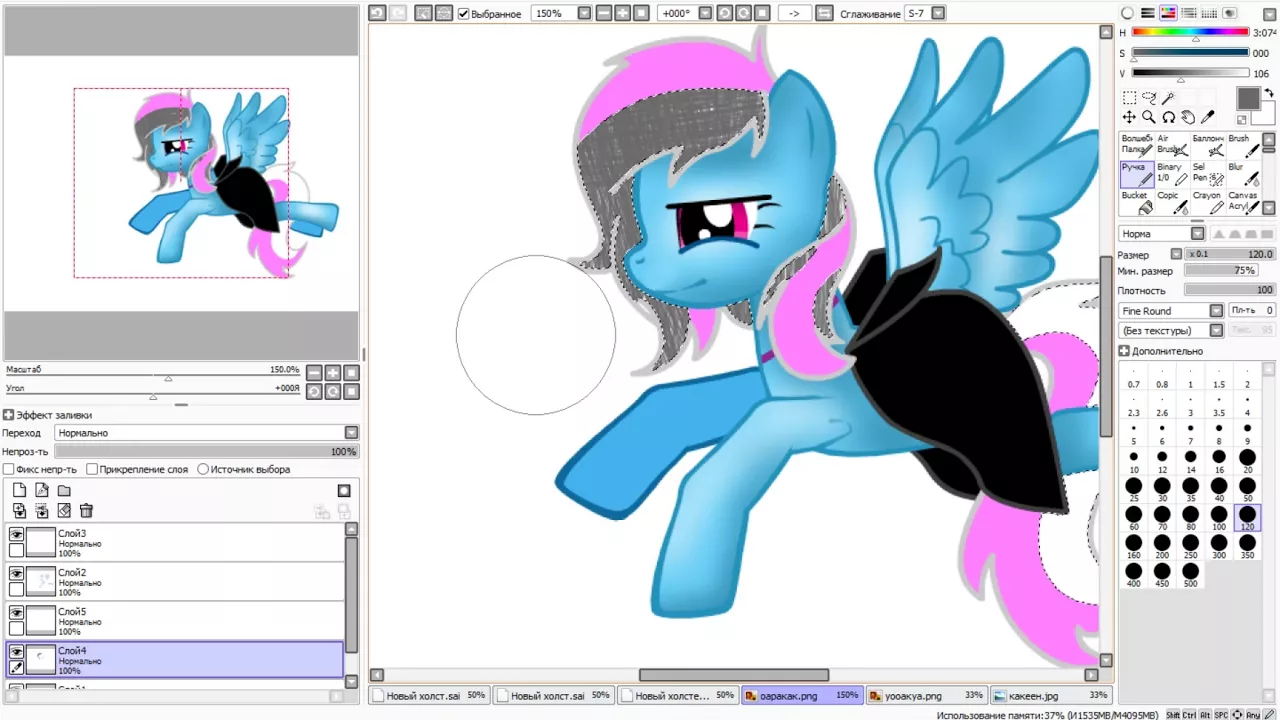This screenshot has width=1280, height=720.
Task: Adjust the Hue rainbow slider
Action: coord(1190,33)
